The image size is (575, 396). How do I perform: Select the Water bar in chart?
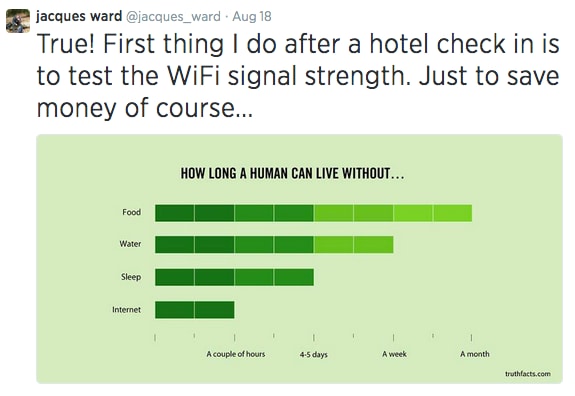274,245
